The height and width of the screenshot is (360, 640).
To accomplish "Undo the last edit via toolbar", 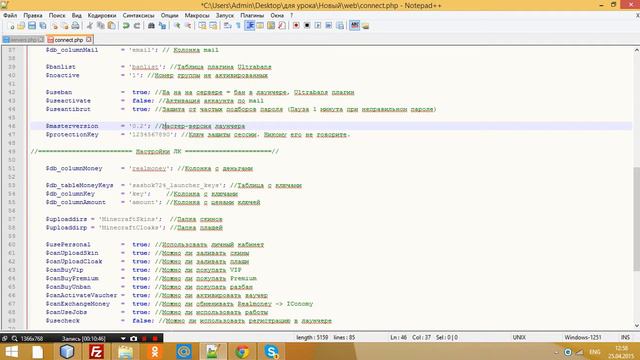I will coord(126,26).
